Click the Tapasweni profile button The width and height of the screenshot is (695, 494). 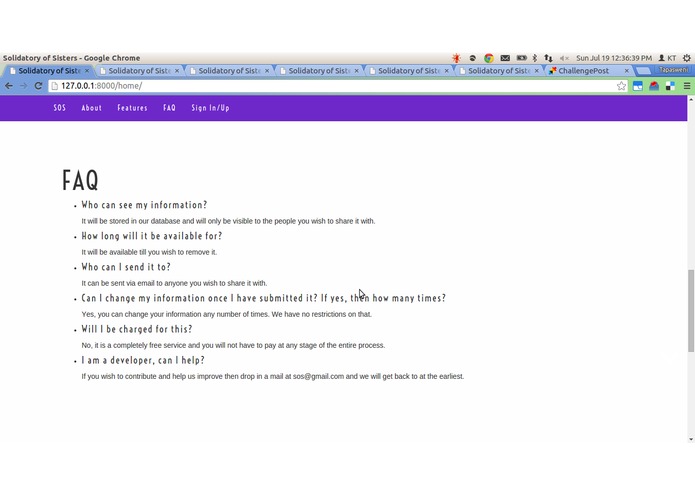click(x=673, y=70)
